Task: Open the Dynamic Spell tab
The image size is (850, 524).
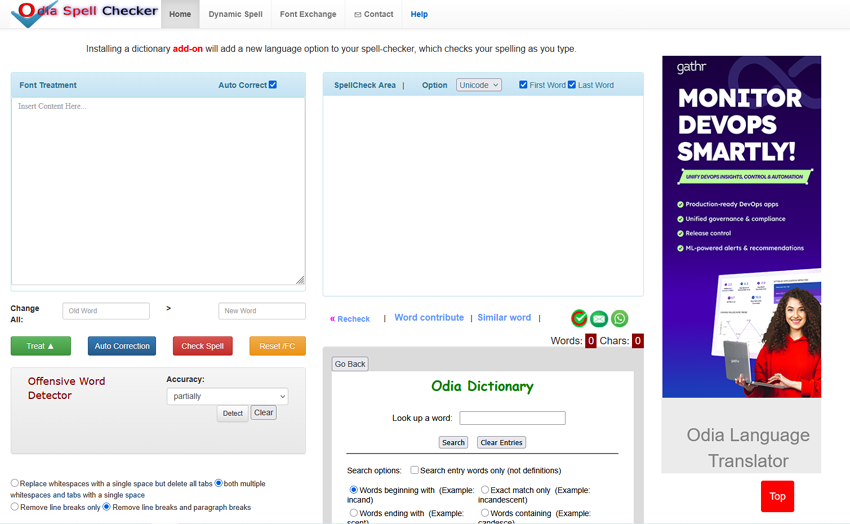Action: click(235, 14)
